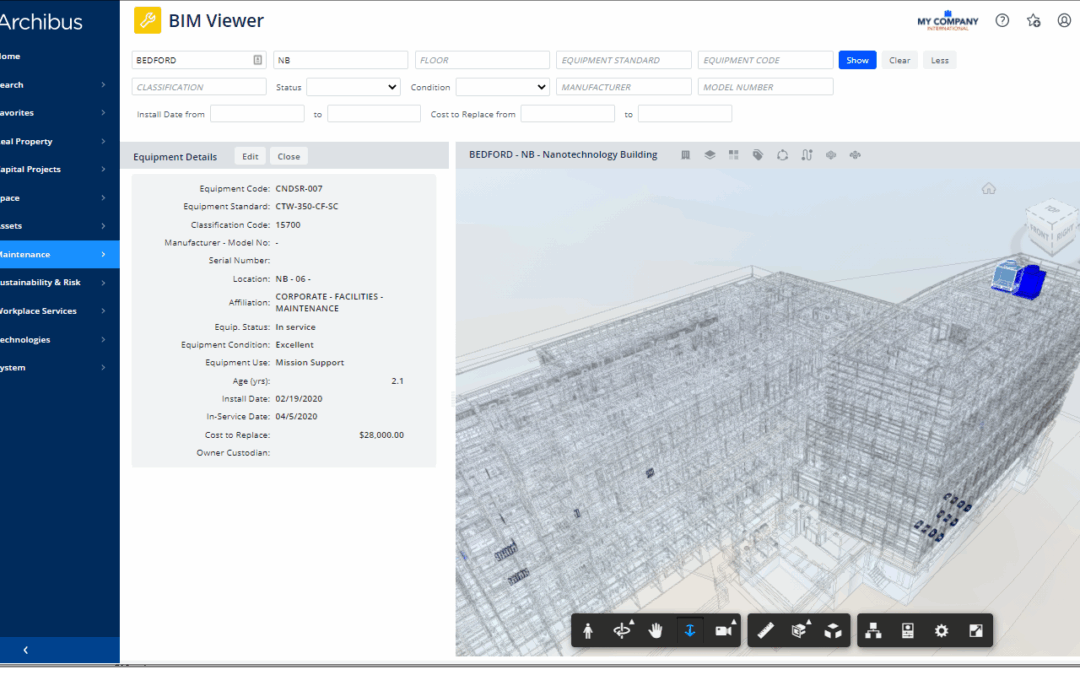Click the Home view icon in viewer
Screen dimensions: 1080x675
(x=988, y=189)
